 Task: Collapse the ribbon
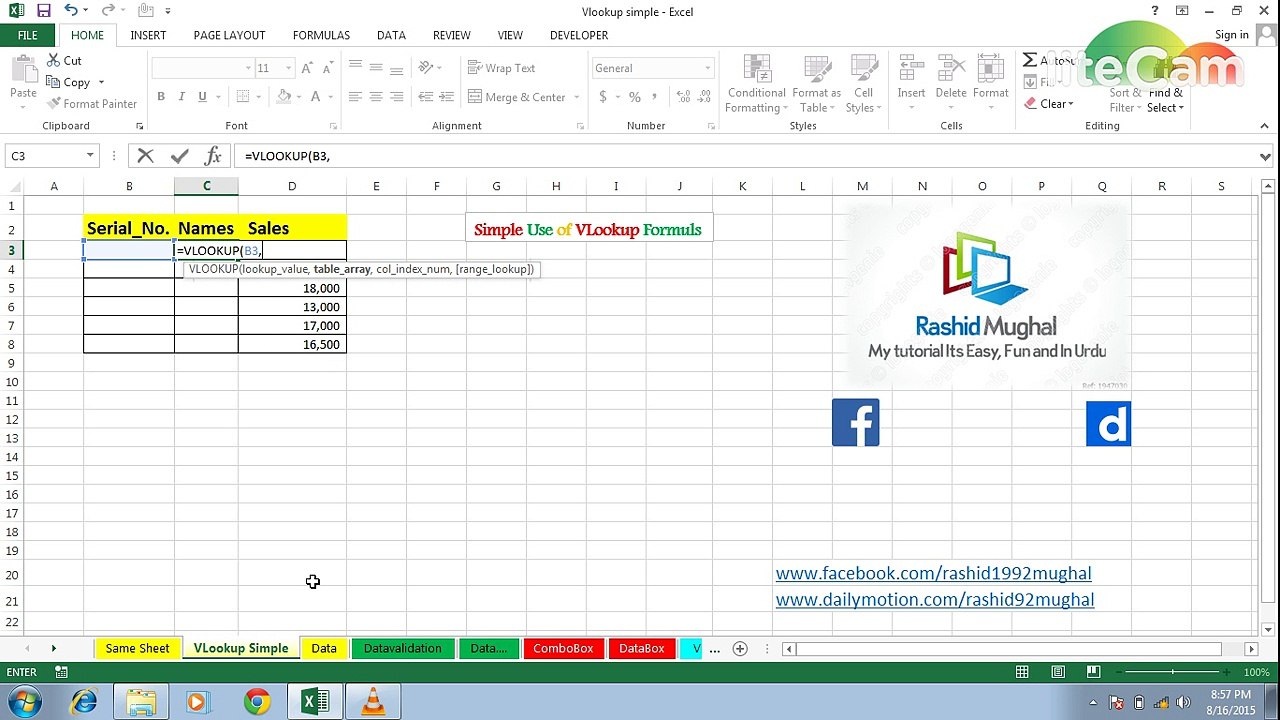[x=1266, y=126]
